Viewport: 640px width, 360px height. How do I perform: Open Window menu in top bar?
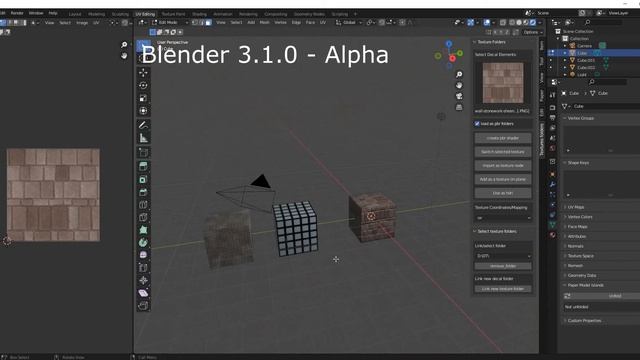click(36, 13)
